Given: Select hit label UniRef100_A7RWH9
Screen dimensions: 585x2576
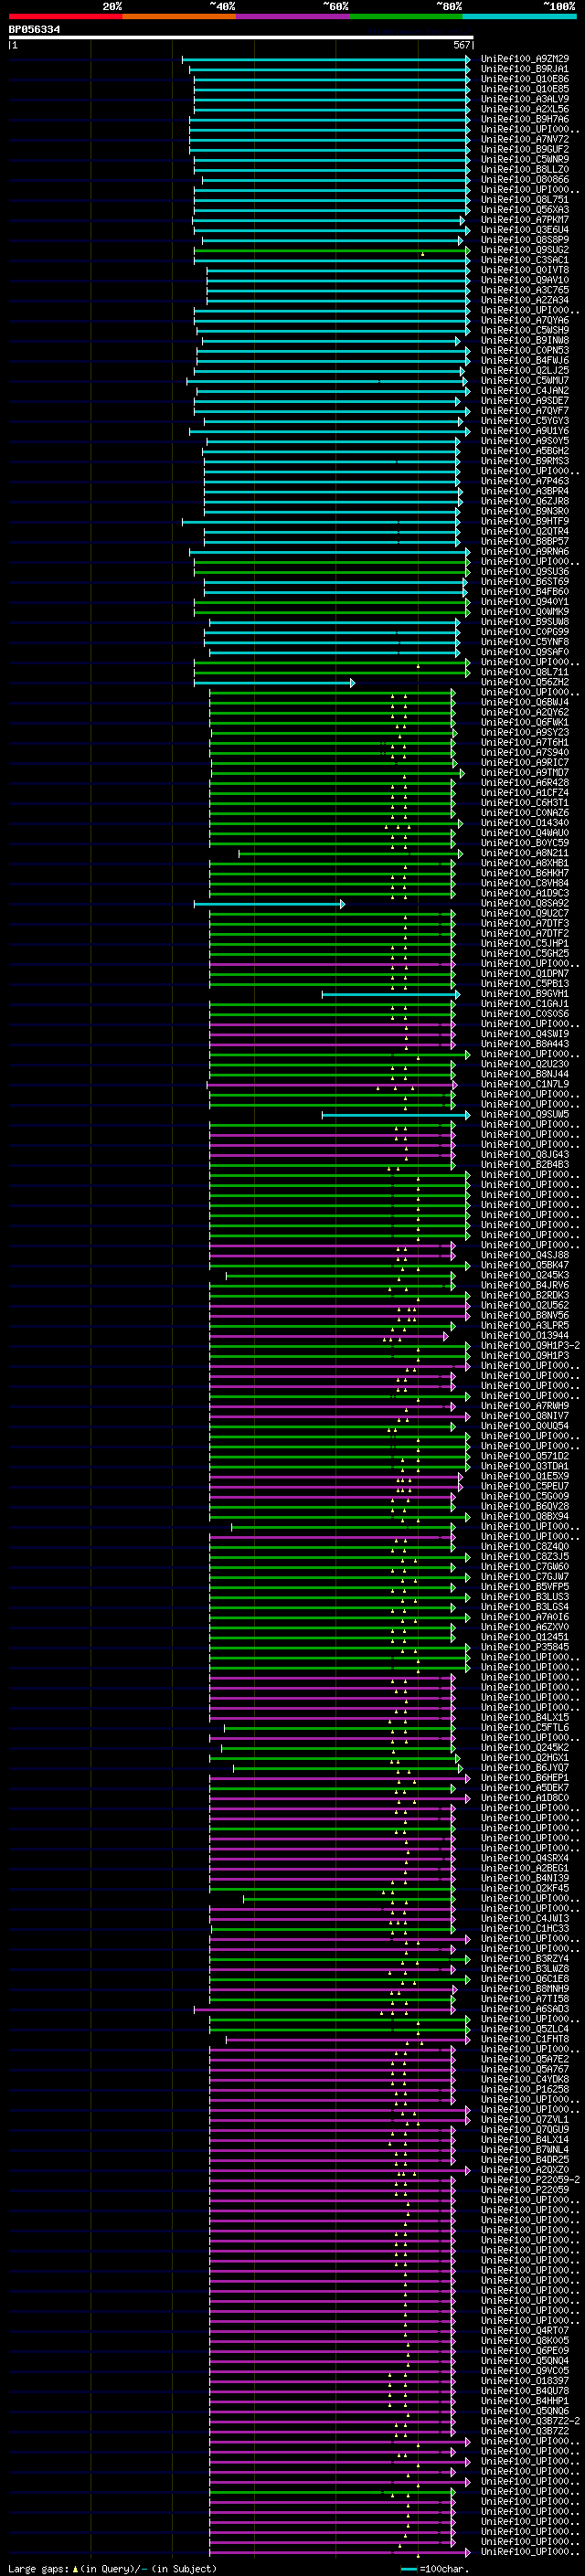Looking at the screenshot, I should click(525, 1405).
